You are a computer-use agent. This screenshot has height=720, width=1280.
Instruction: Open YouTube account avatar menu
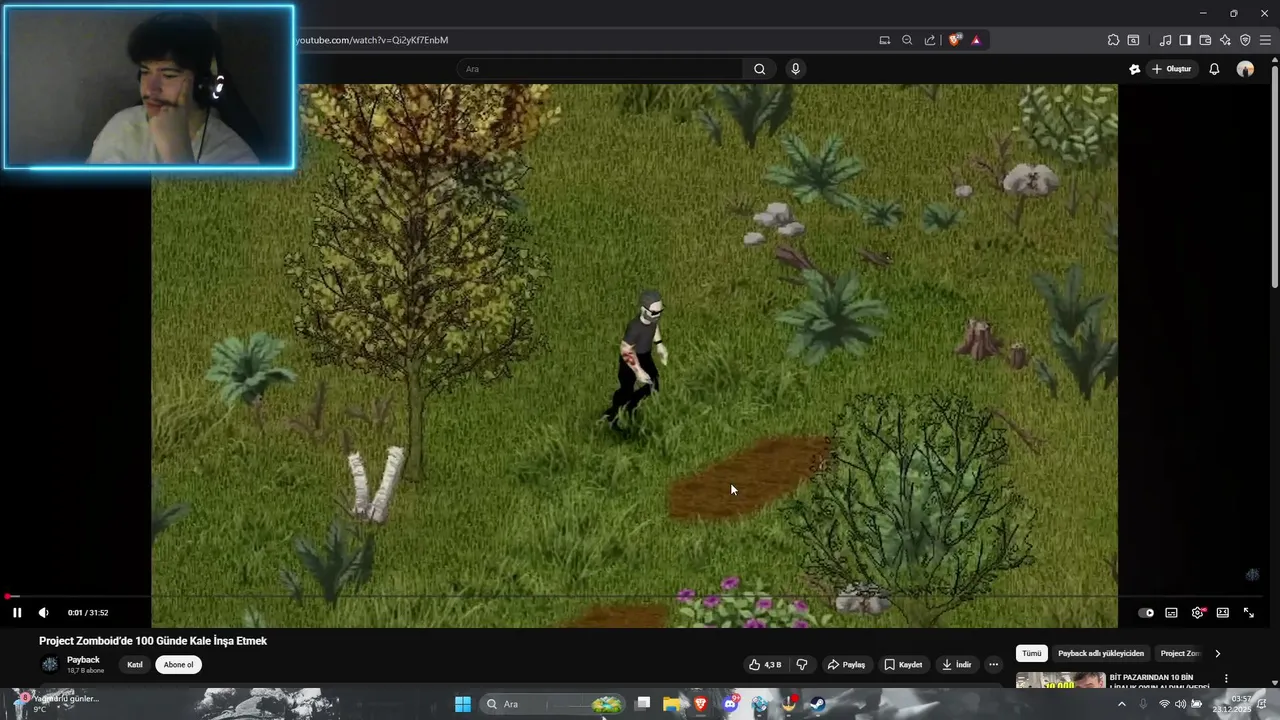click(x=1245, y=69)
